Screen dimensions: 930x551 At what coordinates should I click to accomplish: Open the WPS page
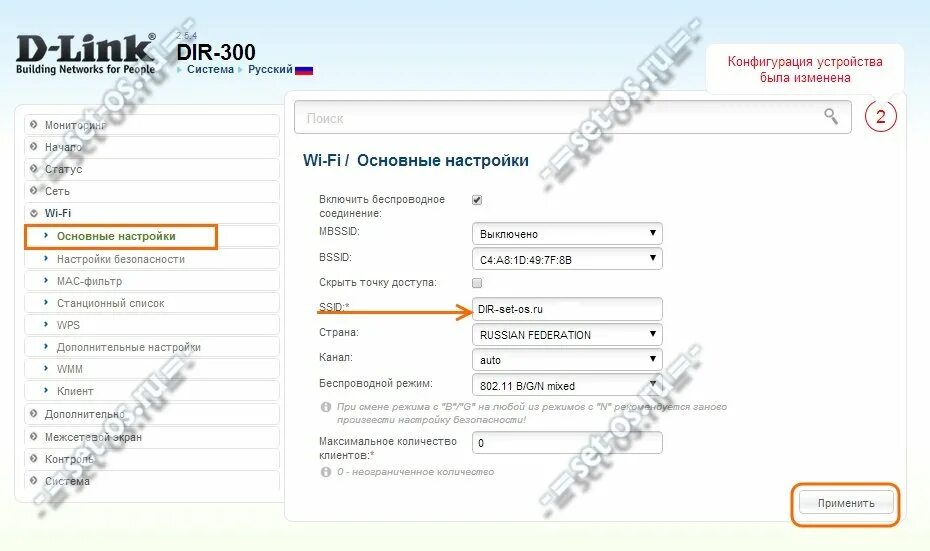tap(152, 325)
